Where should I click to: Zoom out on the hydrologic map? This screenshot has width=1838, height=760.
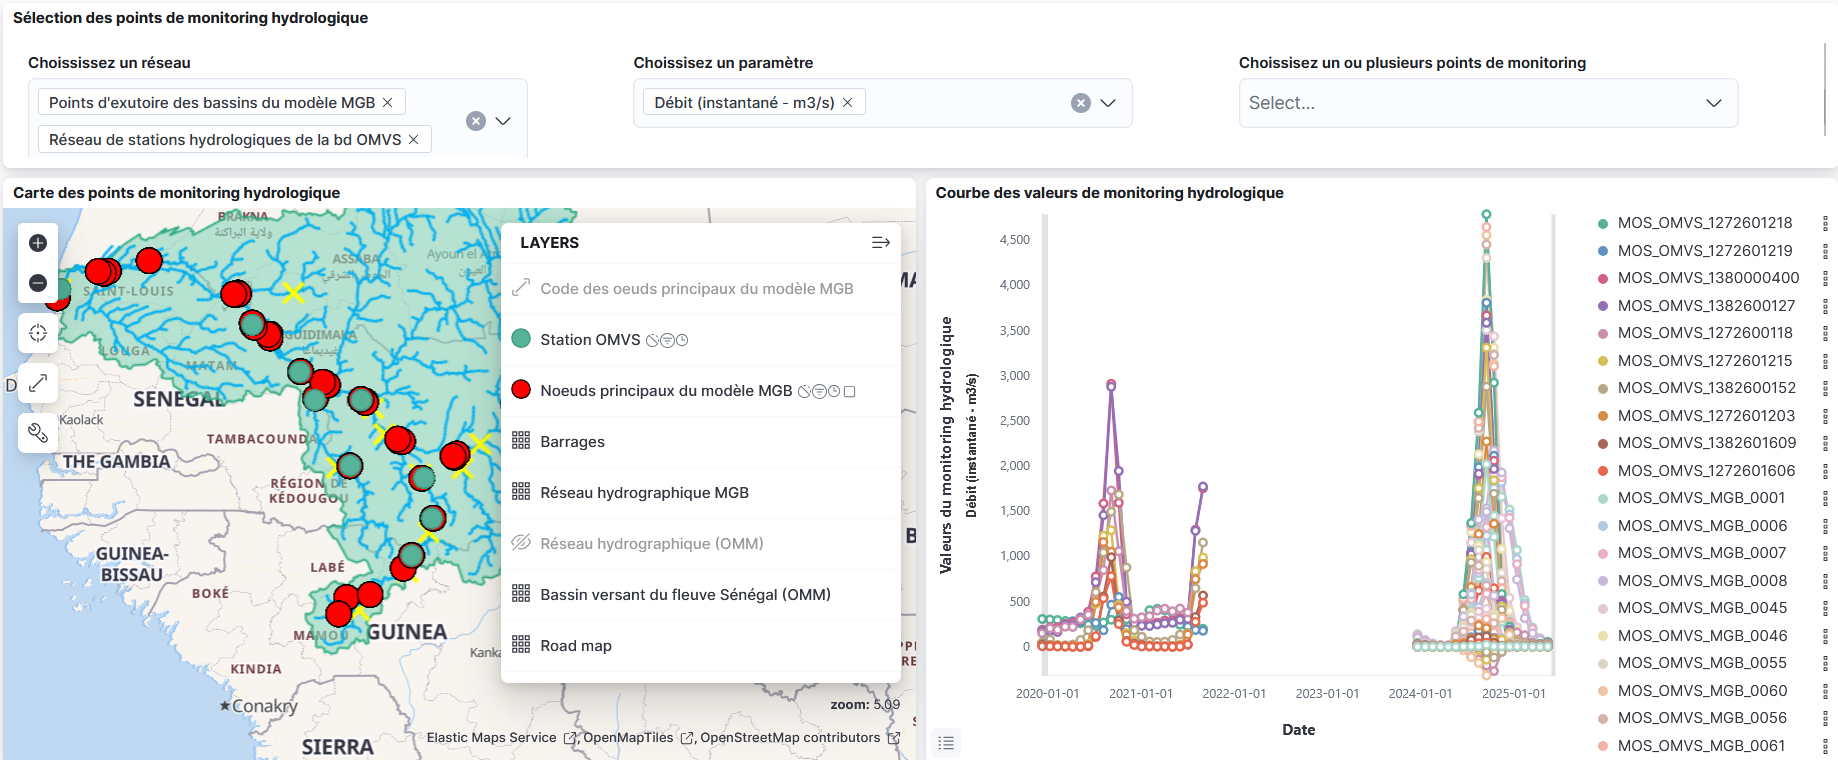click(38, 283)
